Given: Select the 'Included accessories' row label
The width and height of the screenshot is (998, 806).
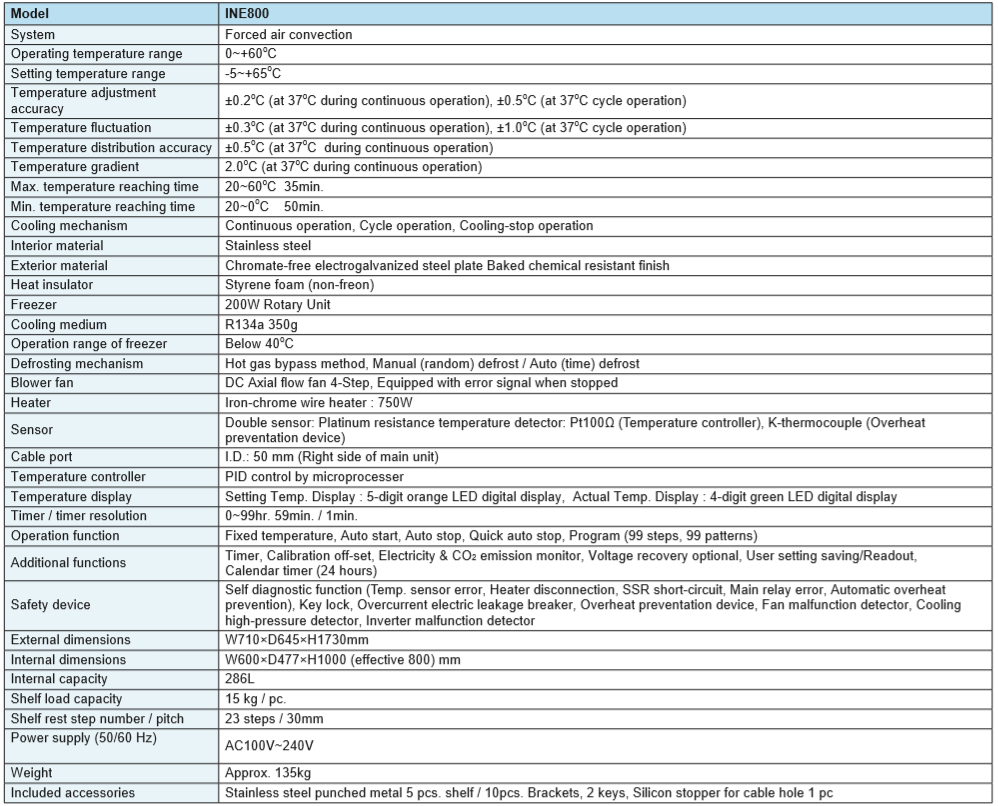Looking at the screenshot, I should [73, 793].
